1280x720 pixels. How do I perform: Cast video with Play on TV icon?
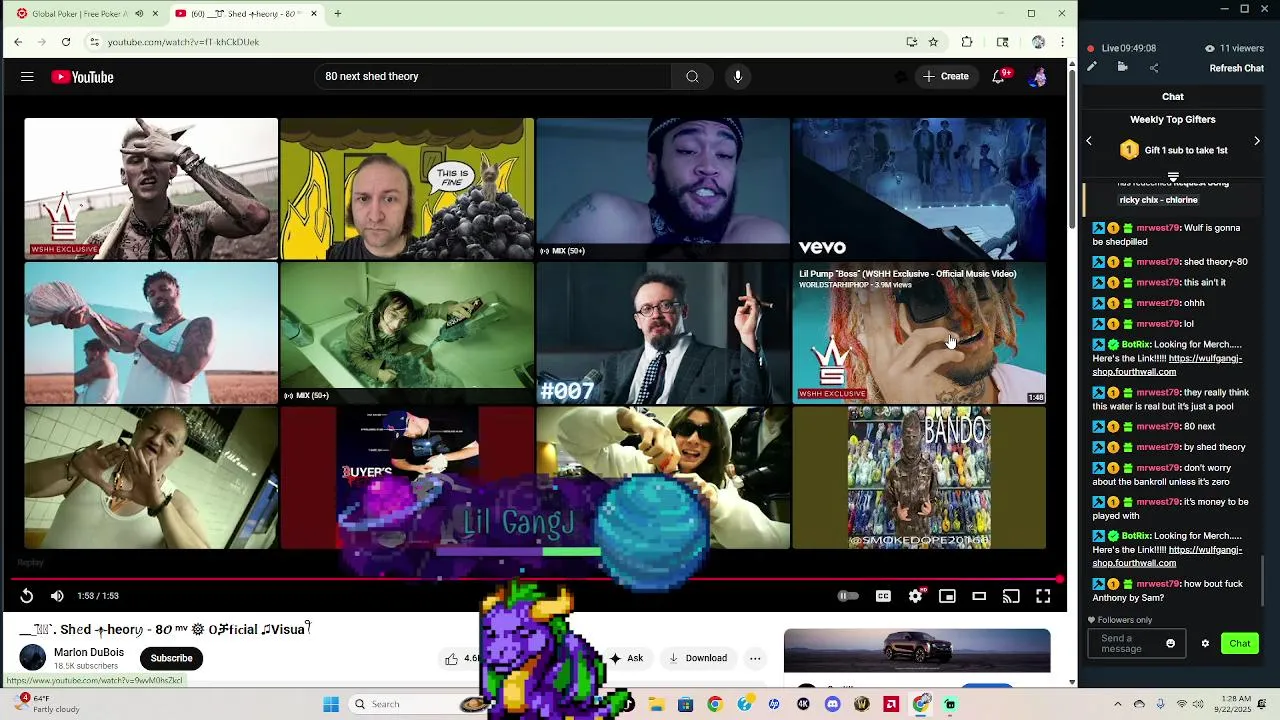tap(1011, 596)
